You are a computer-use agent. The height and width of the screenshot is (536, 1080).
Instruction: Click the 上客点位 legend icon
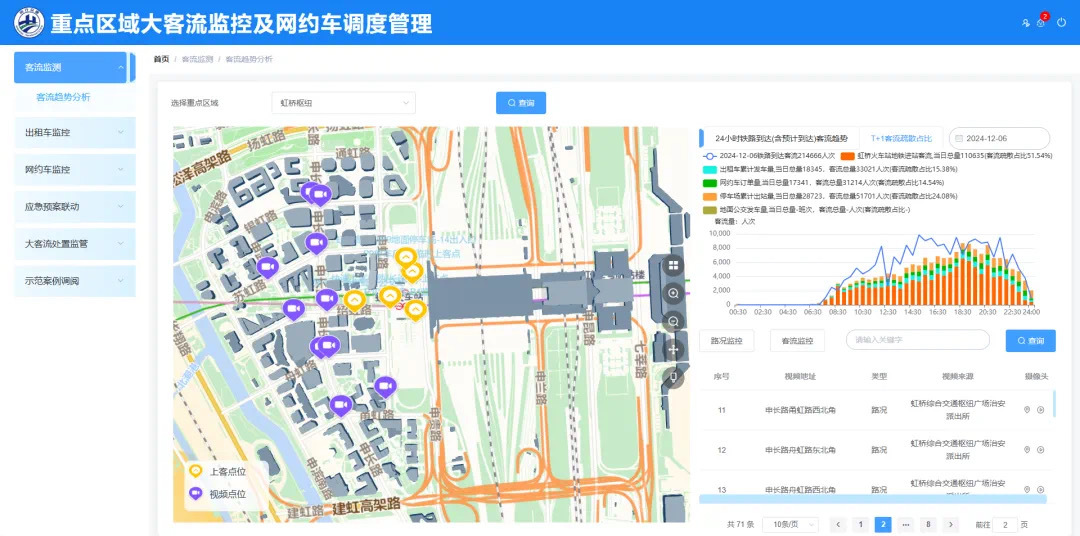196,471
